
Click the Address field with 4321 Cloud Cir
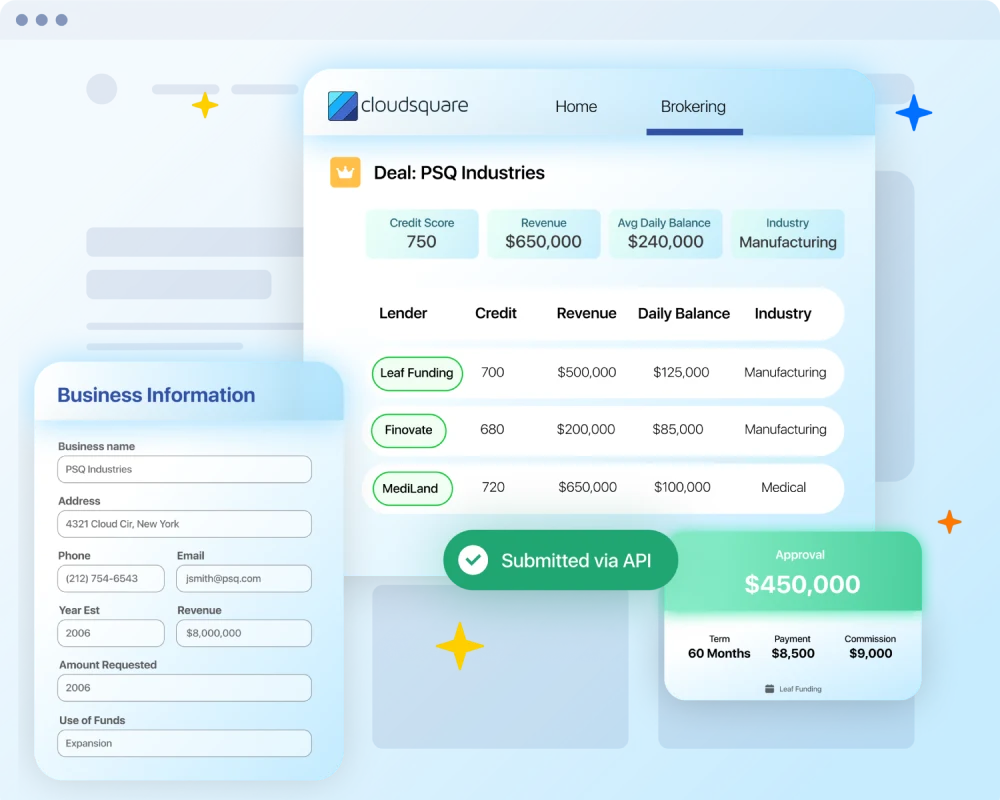pos(184,524)
